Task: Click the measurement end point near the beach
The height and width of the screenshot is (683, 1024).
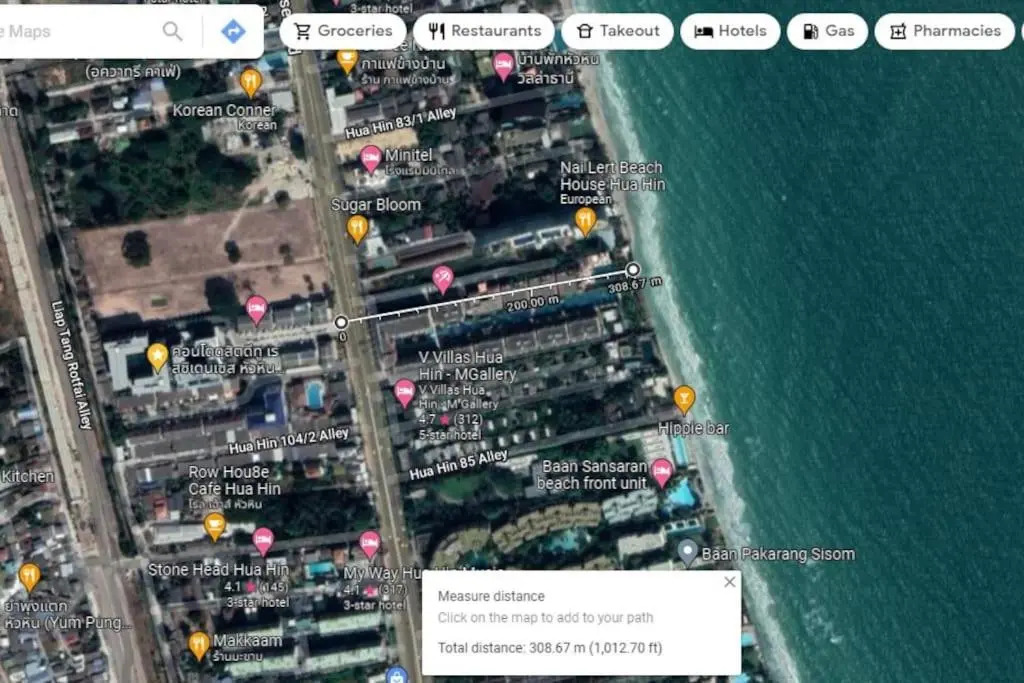Action: click(x=633, y=269)
